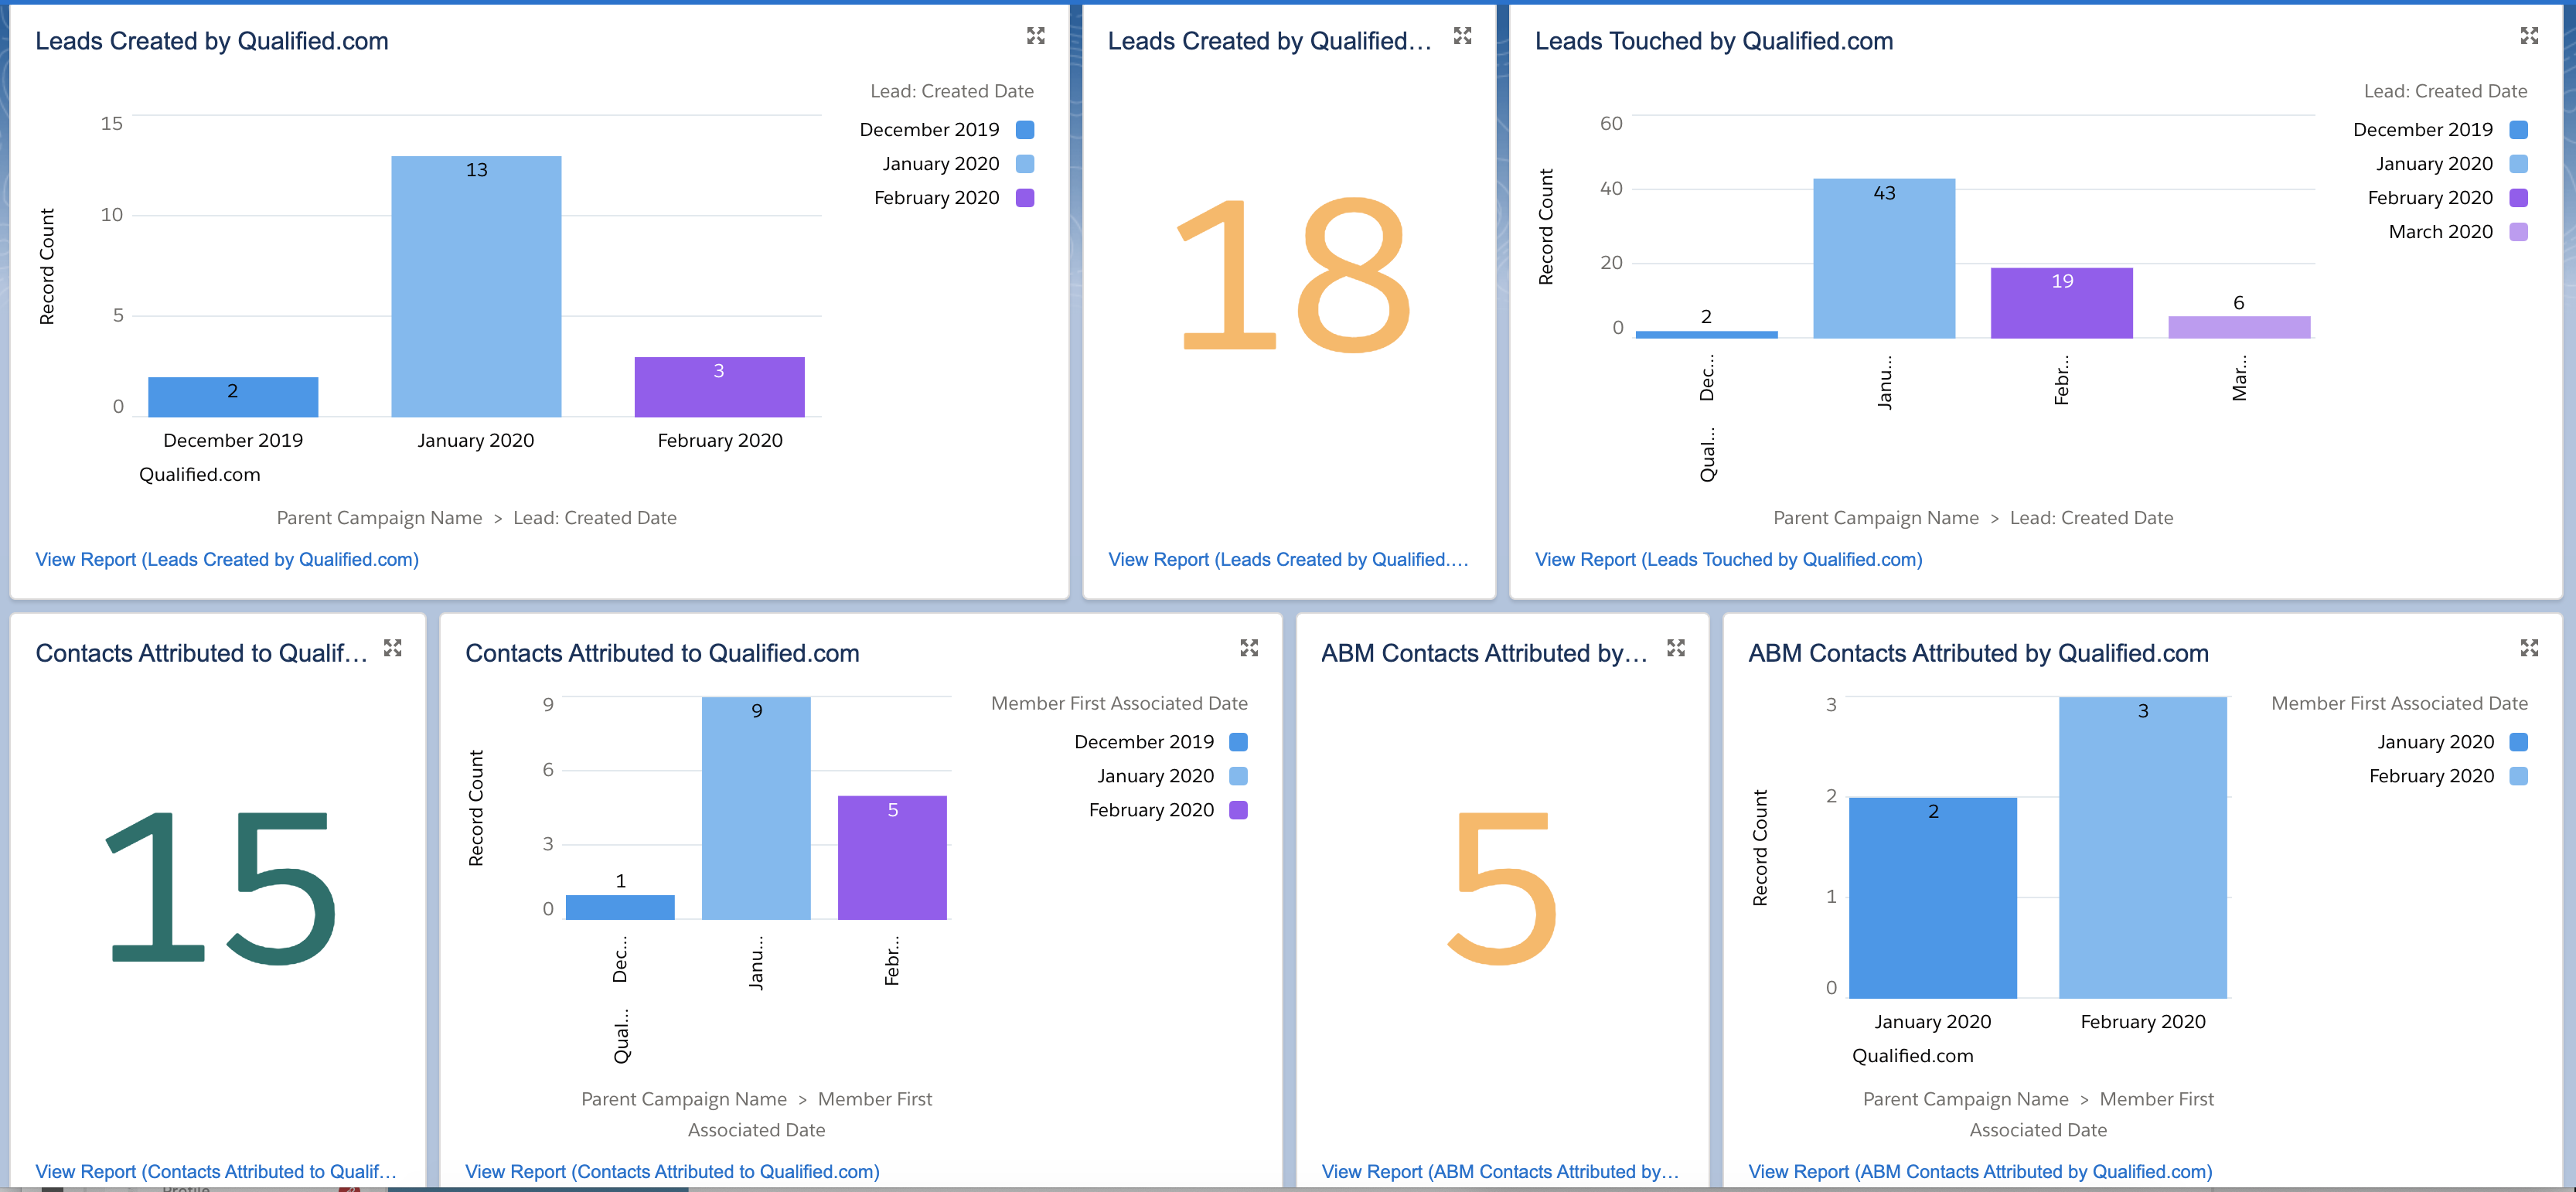This screenshot has width=2576, height=1192.
Task: Select the December bar showing 2 touched leads
Action: [1706, 334]
